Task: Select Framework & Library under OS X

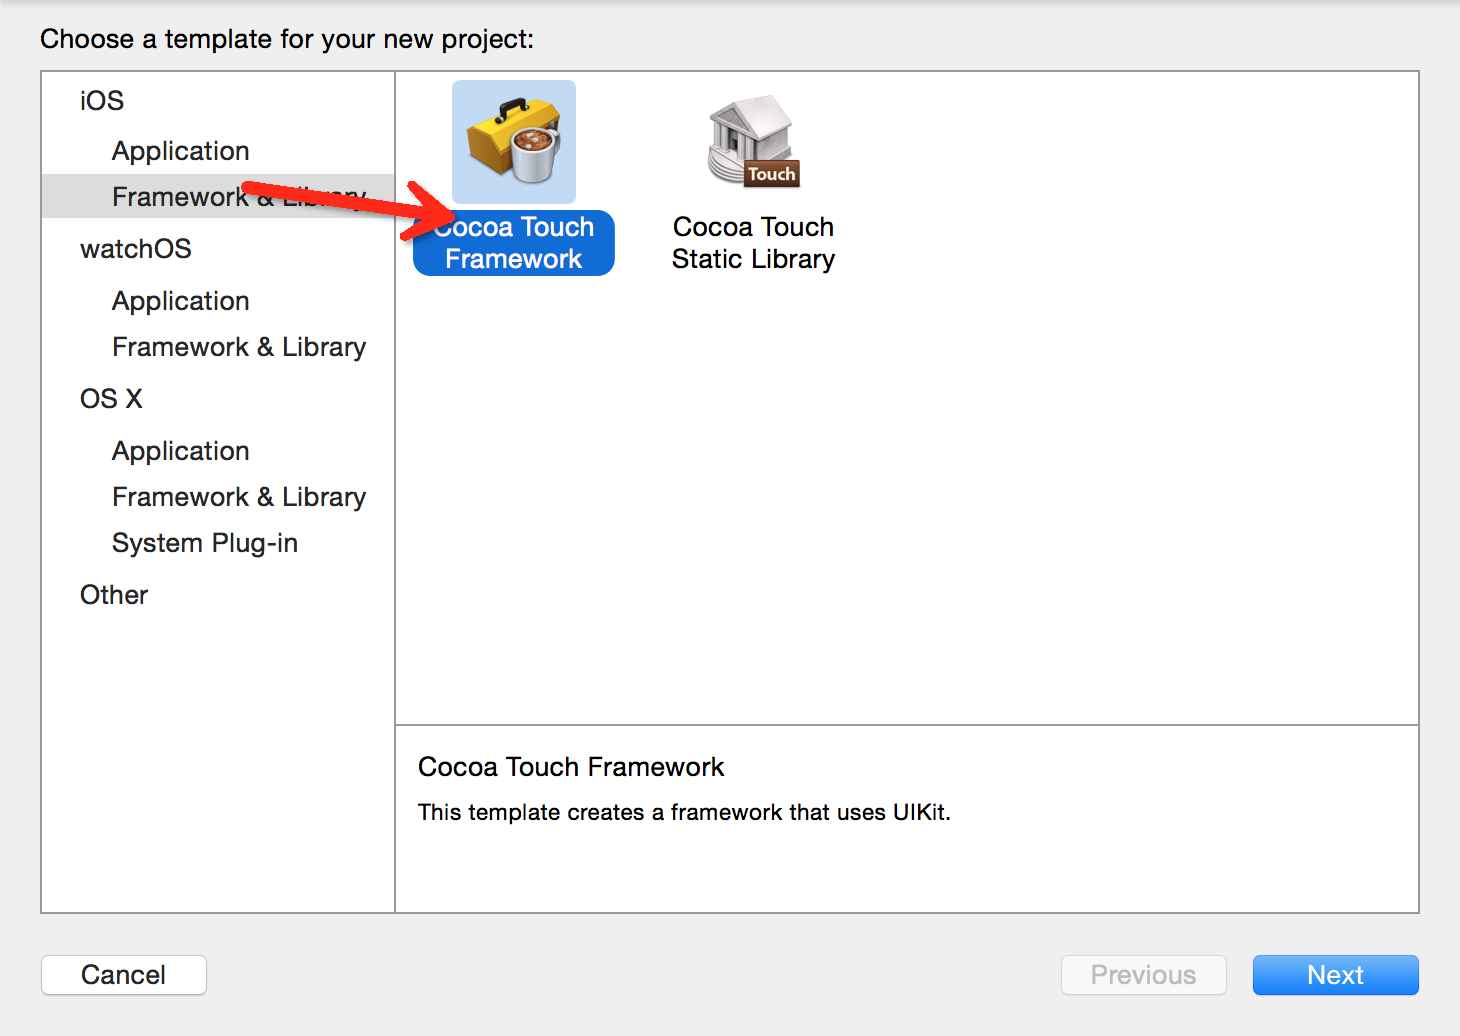Action: [239, 497]
